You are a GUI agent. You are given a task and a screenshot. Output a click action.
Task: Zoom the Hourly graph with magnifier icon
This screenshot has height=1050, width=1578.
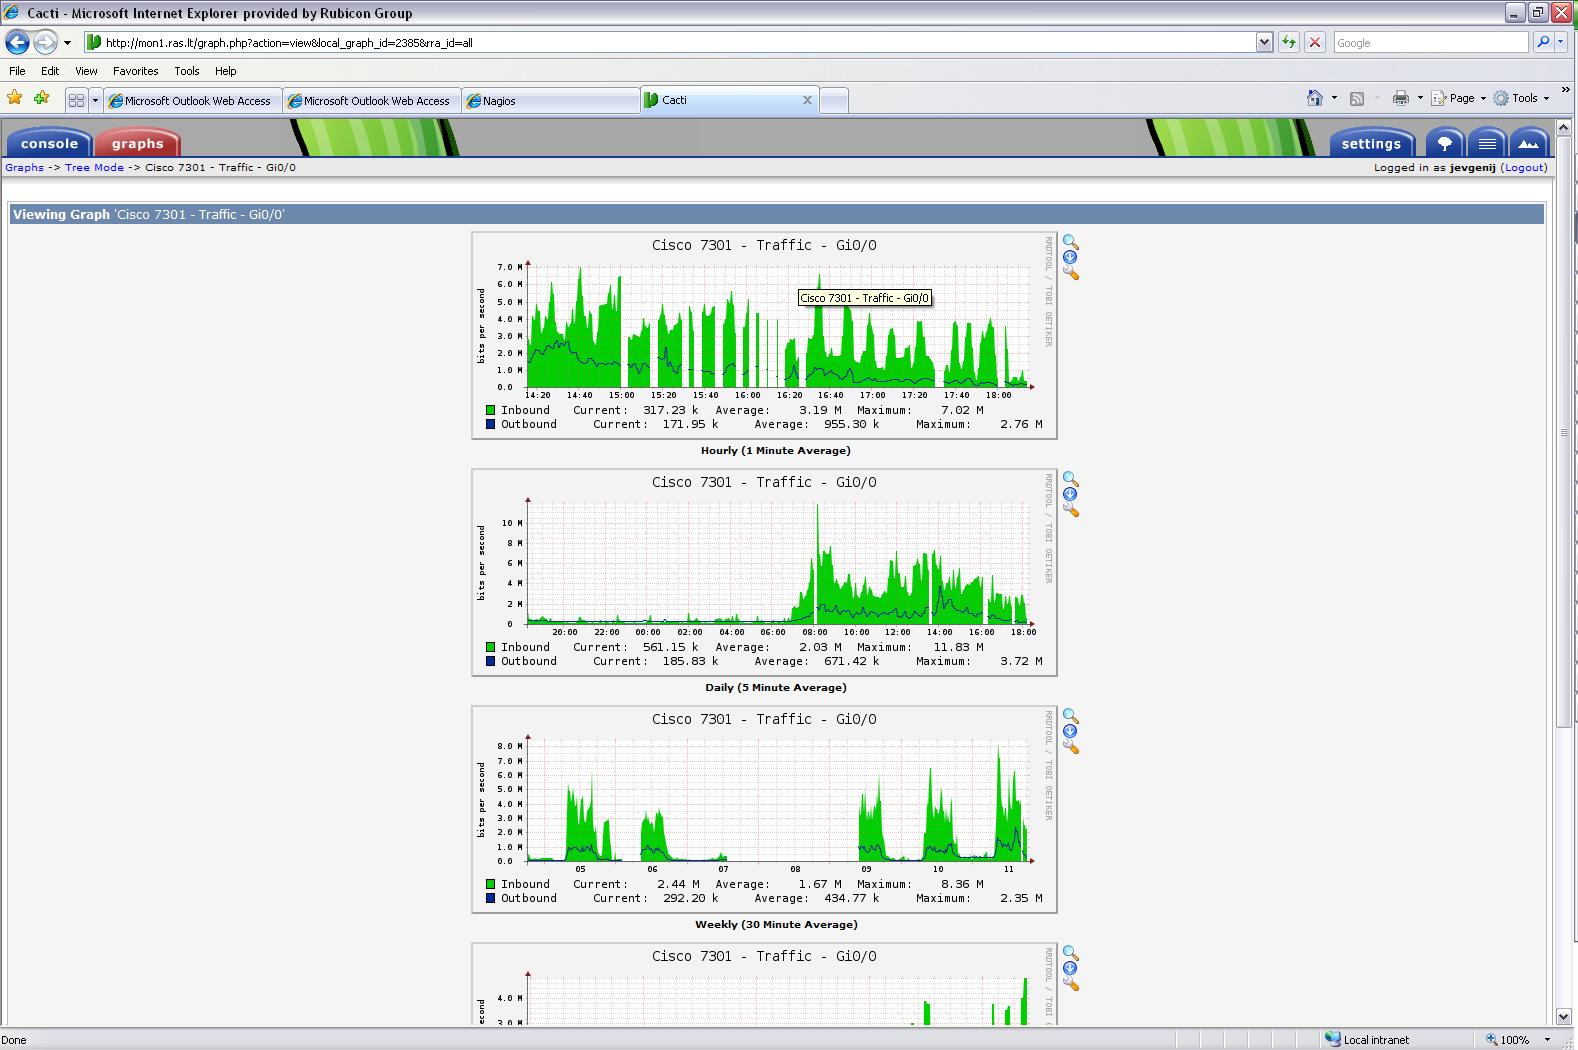[1070, 242]
